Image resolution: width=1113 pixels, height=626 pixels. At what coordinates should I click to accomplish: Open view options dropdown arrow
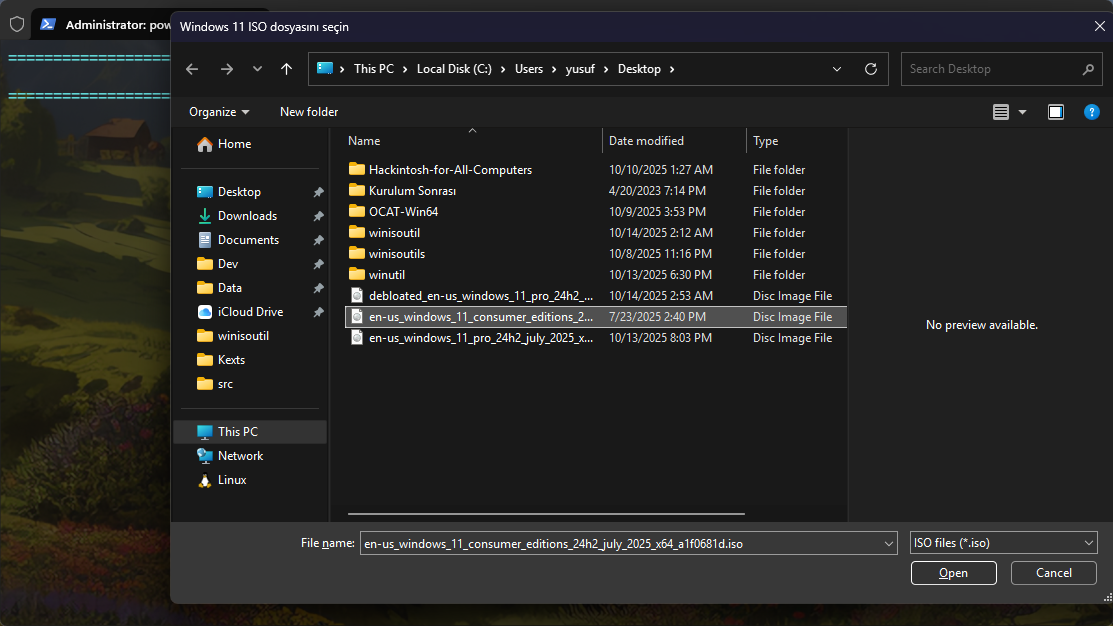[1022, 112]
